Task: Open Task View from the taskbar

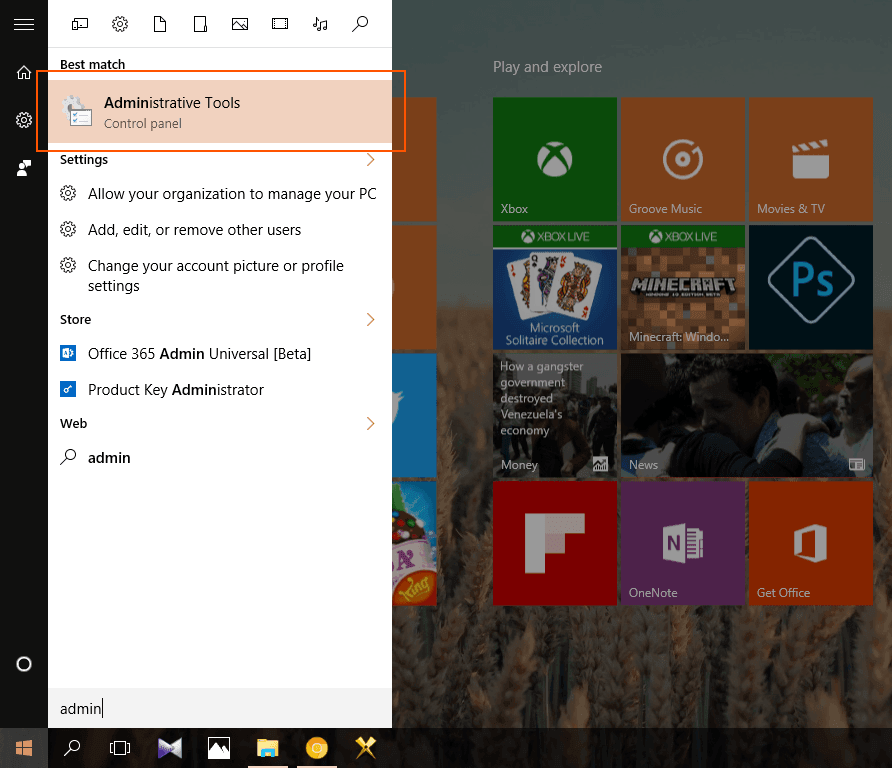Action: point(120,747)
